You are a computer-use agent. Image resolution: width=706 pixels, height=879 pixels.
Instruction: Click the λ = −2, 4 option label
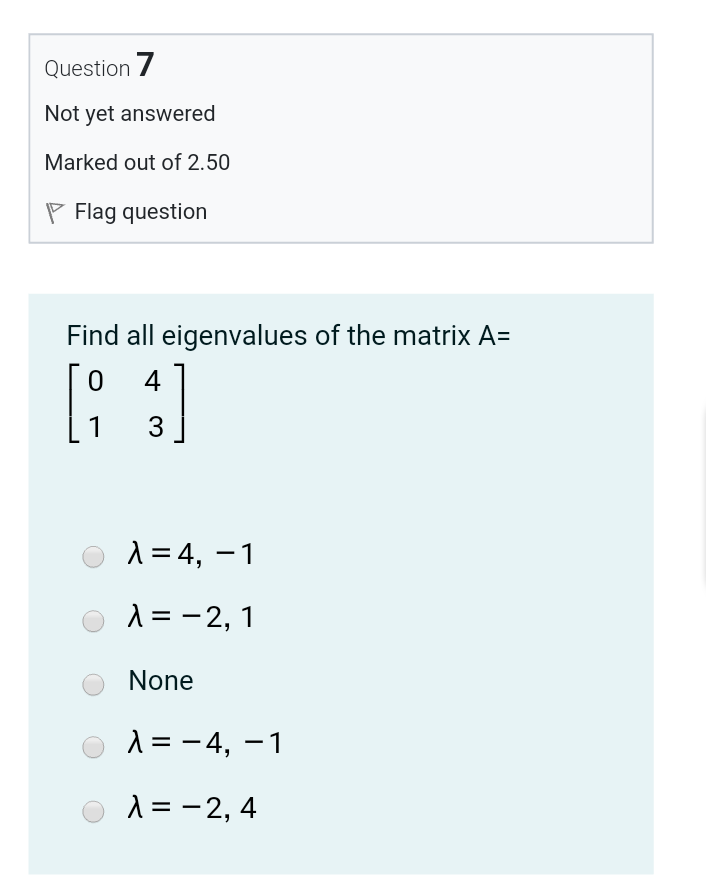tap(190, 807)
